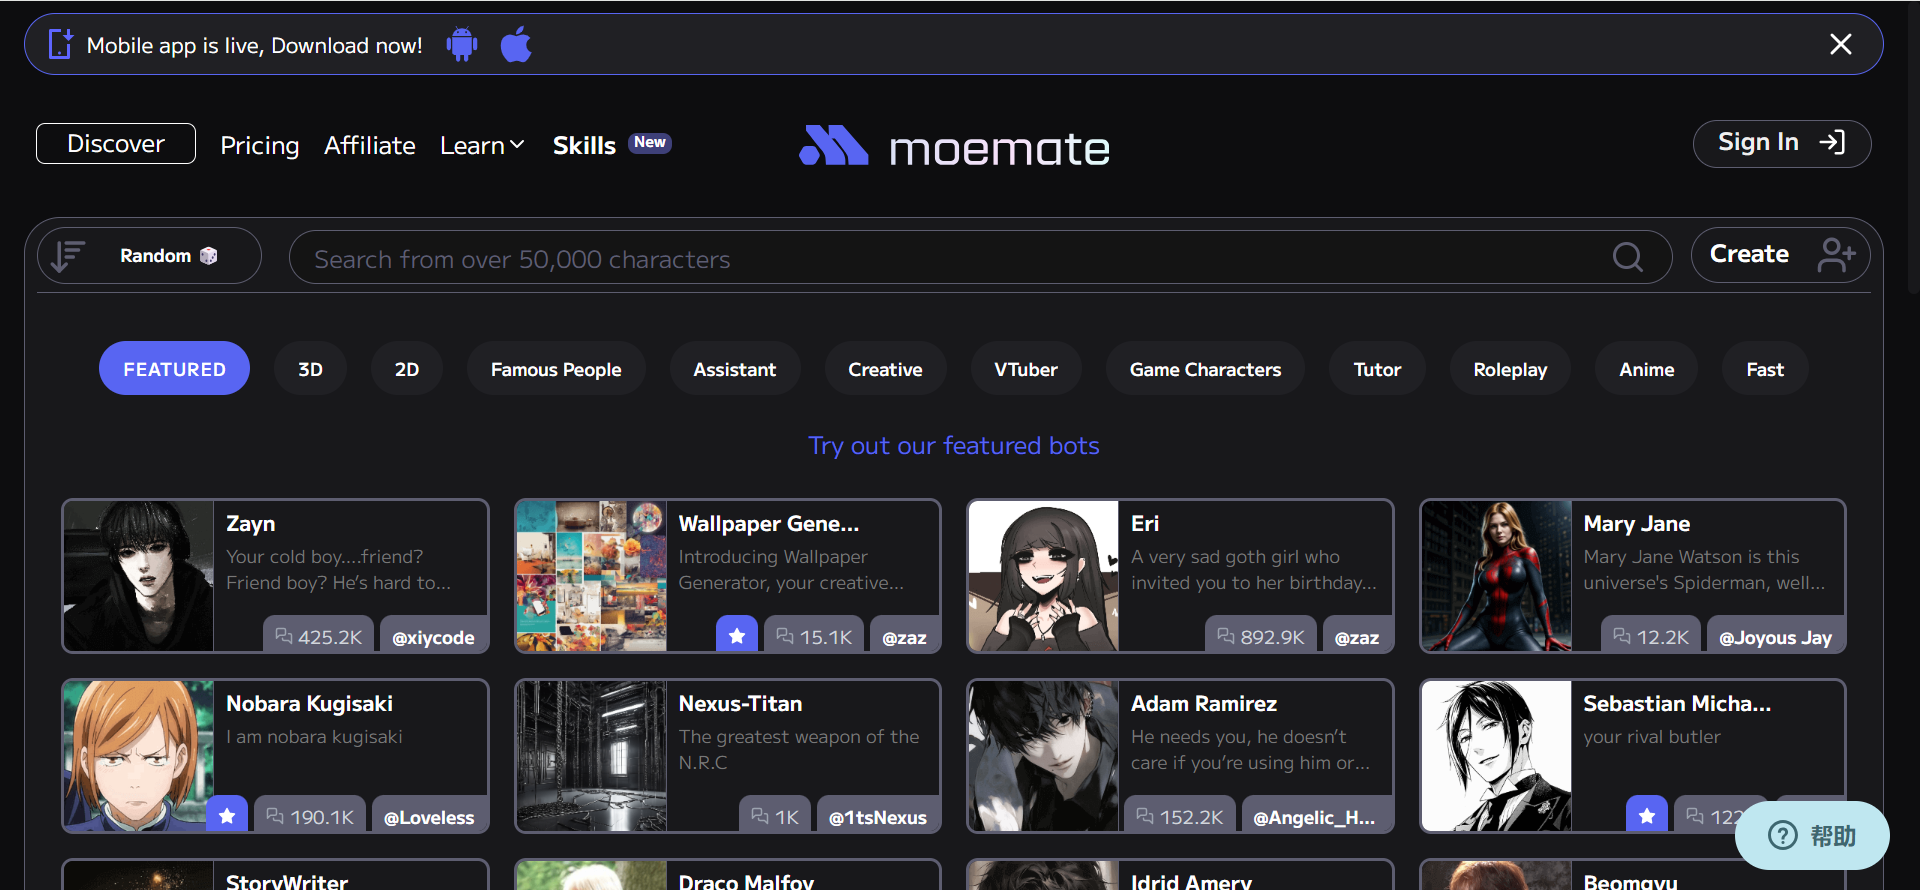Select the FEATURED category tab

click(174, 368)
